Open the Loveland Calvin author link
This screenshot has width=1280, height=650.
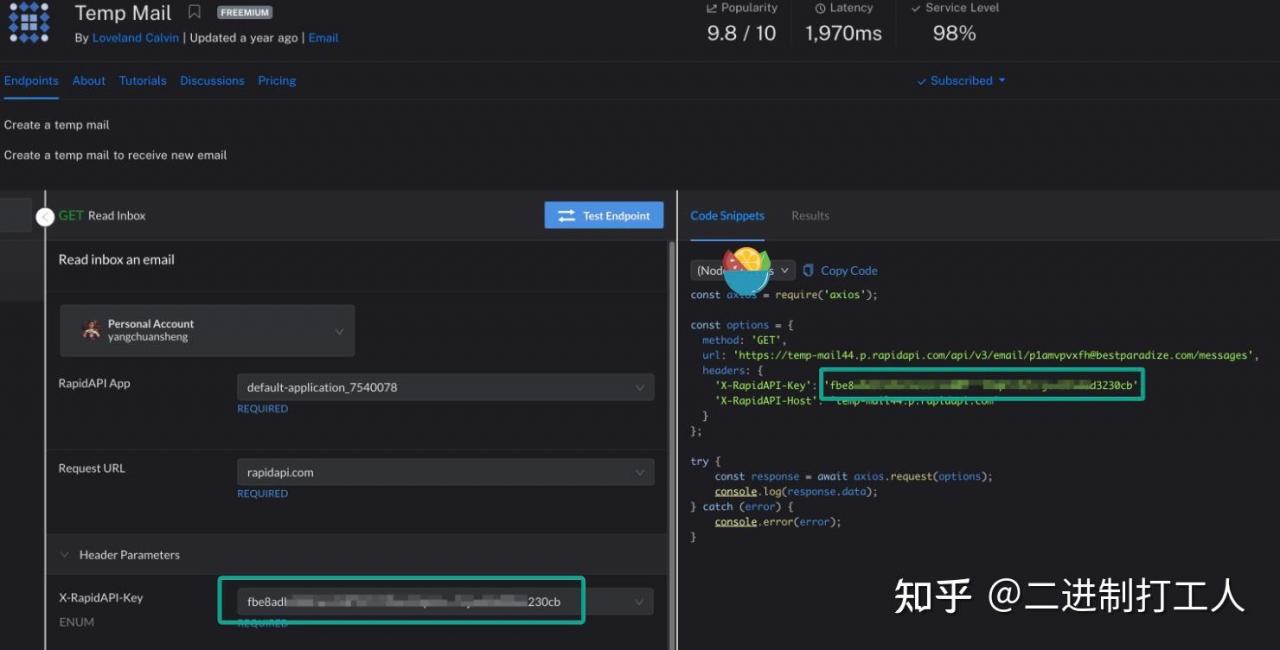click(136, 38)
